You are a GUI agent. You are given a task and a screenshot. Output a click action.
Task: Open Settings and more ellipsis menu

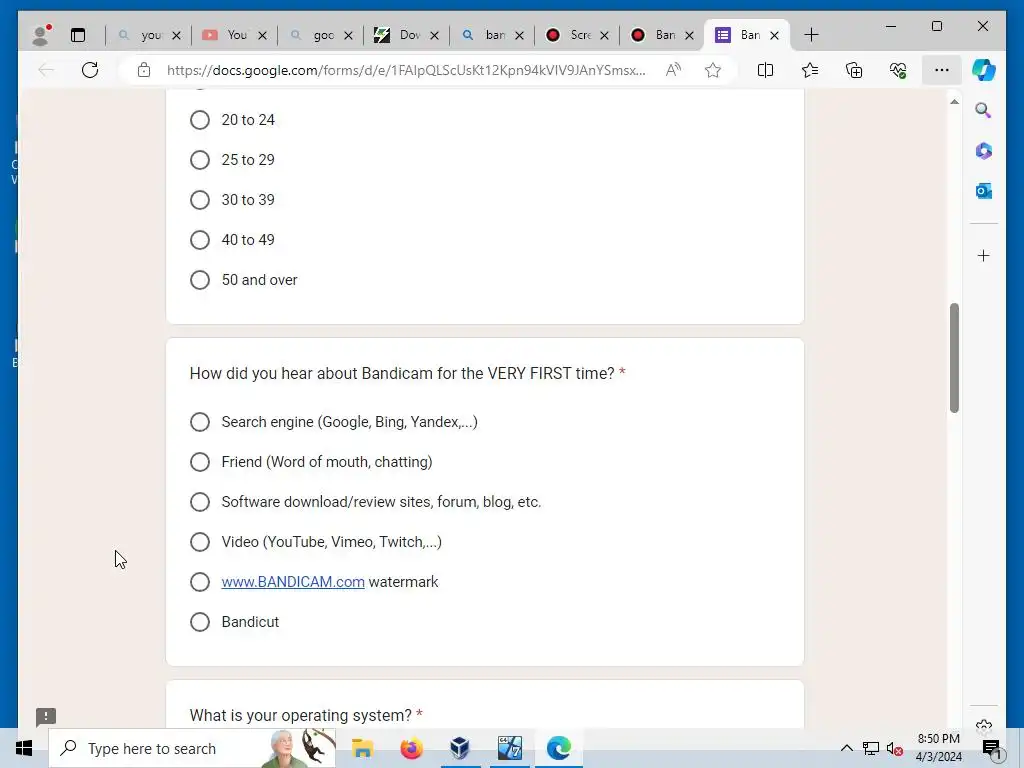tap(942, 70)
